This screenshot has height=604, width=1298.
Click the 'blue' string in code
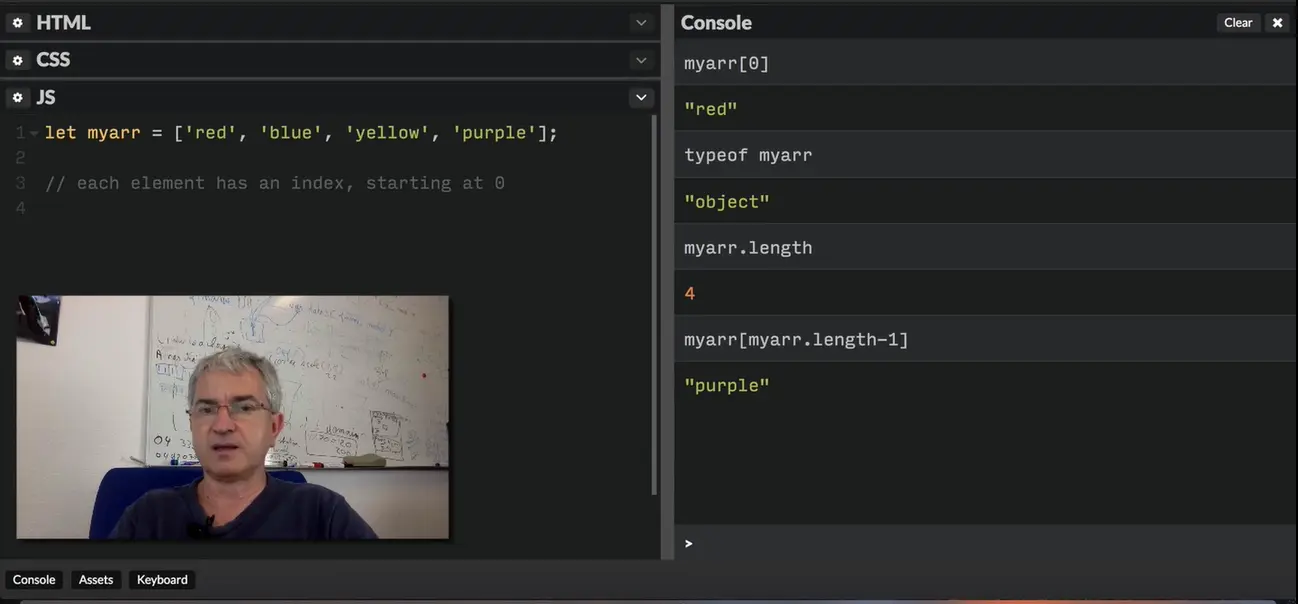(290, 132)
